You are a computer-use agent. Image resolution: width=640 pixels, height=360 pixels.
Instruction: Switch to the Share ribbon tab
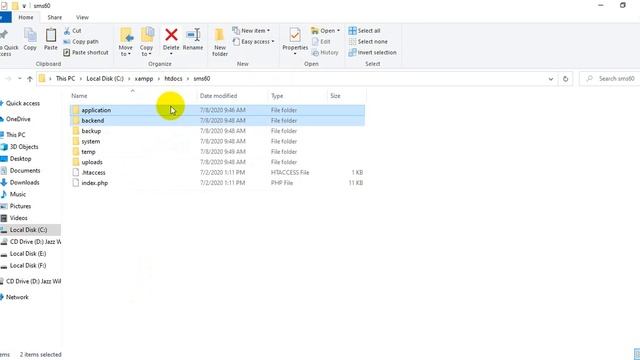point(54,18)
